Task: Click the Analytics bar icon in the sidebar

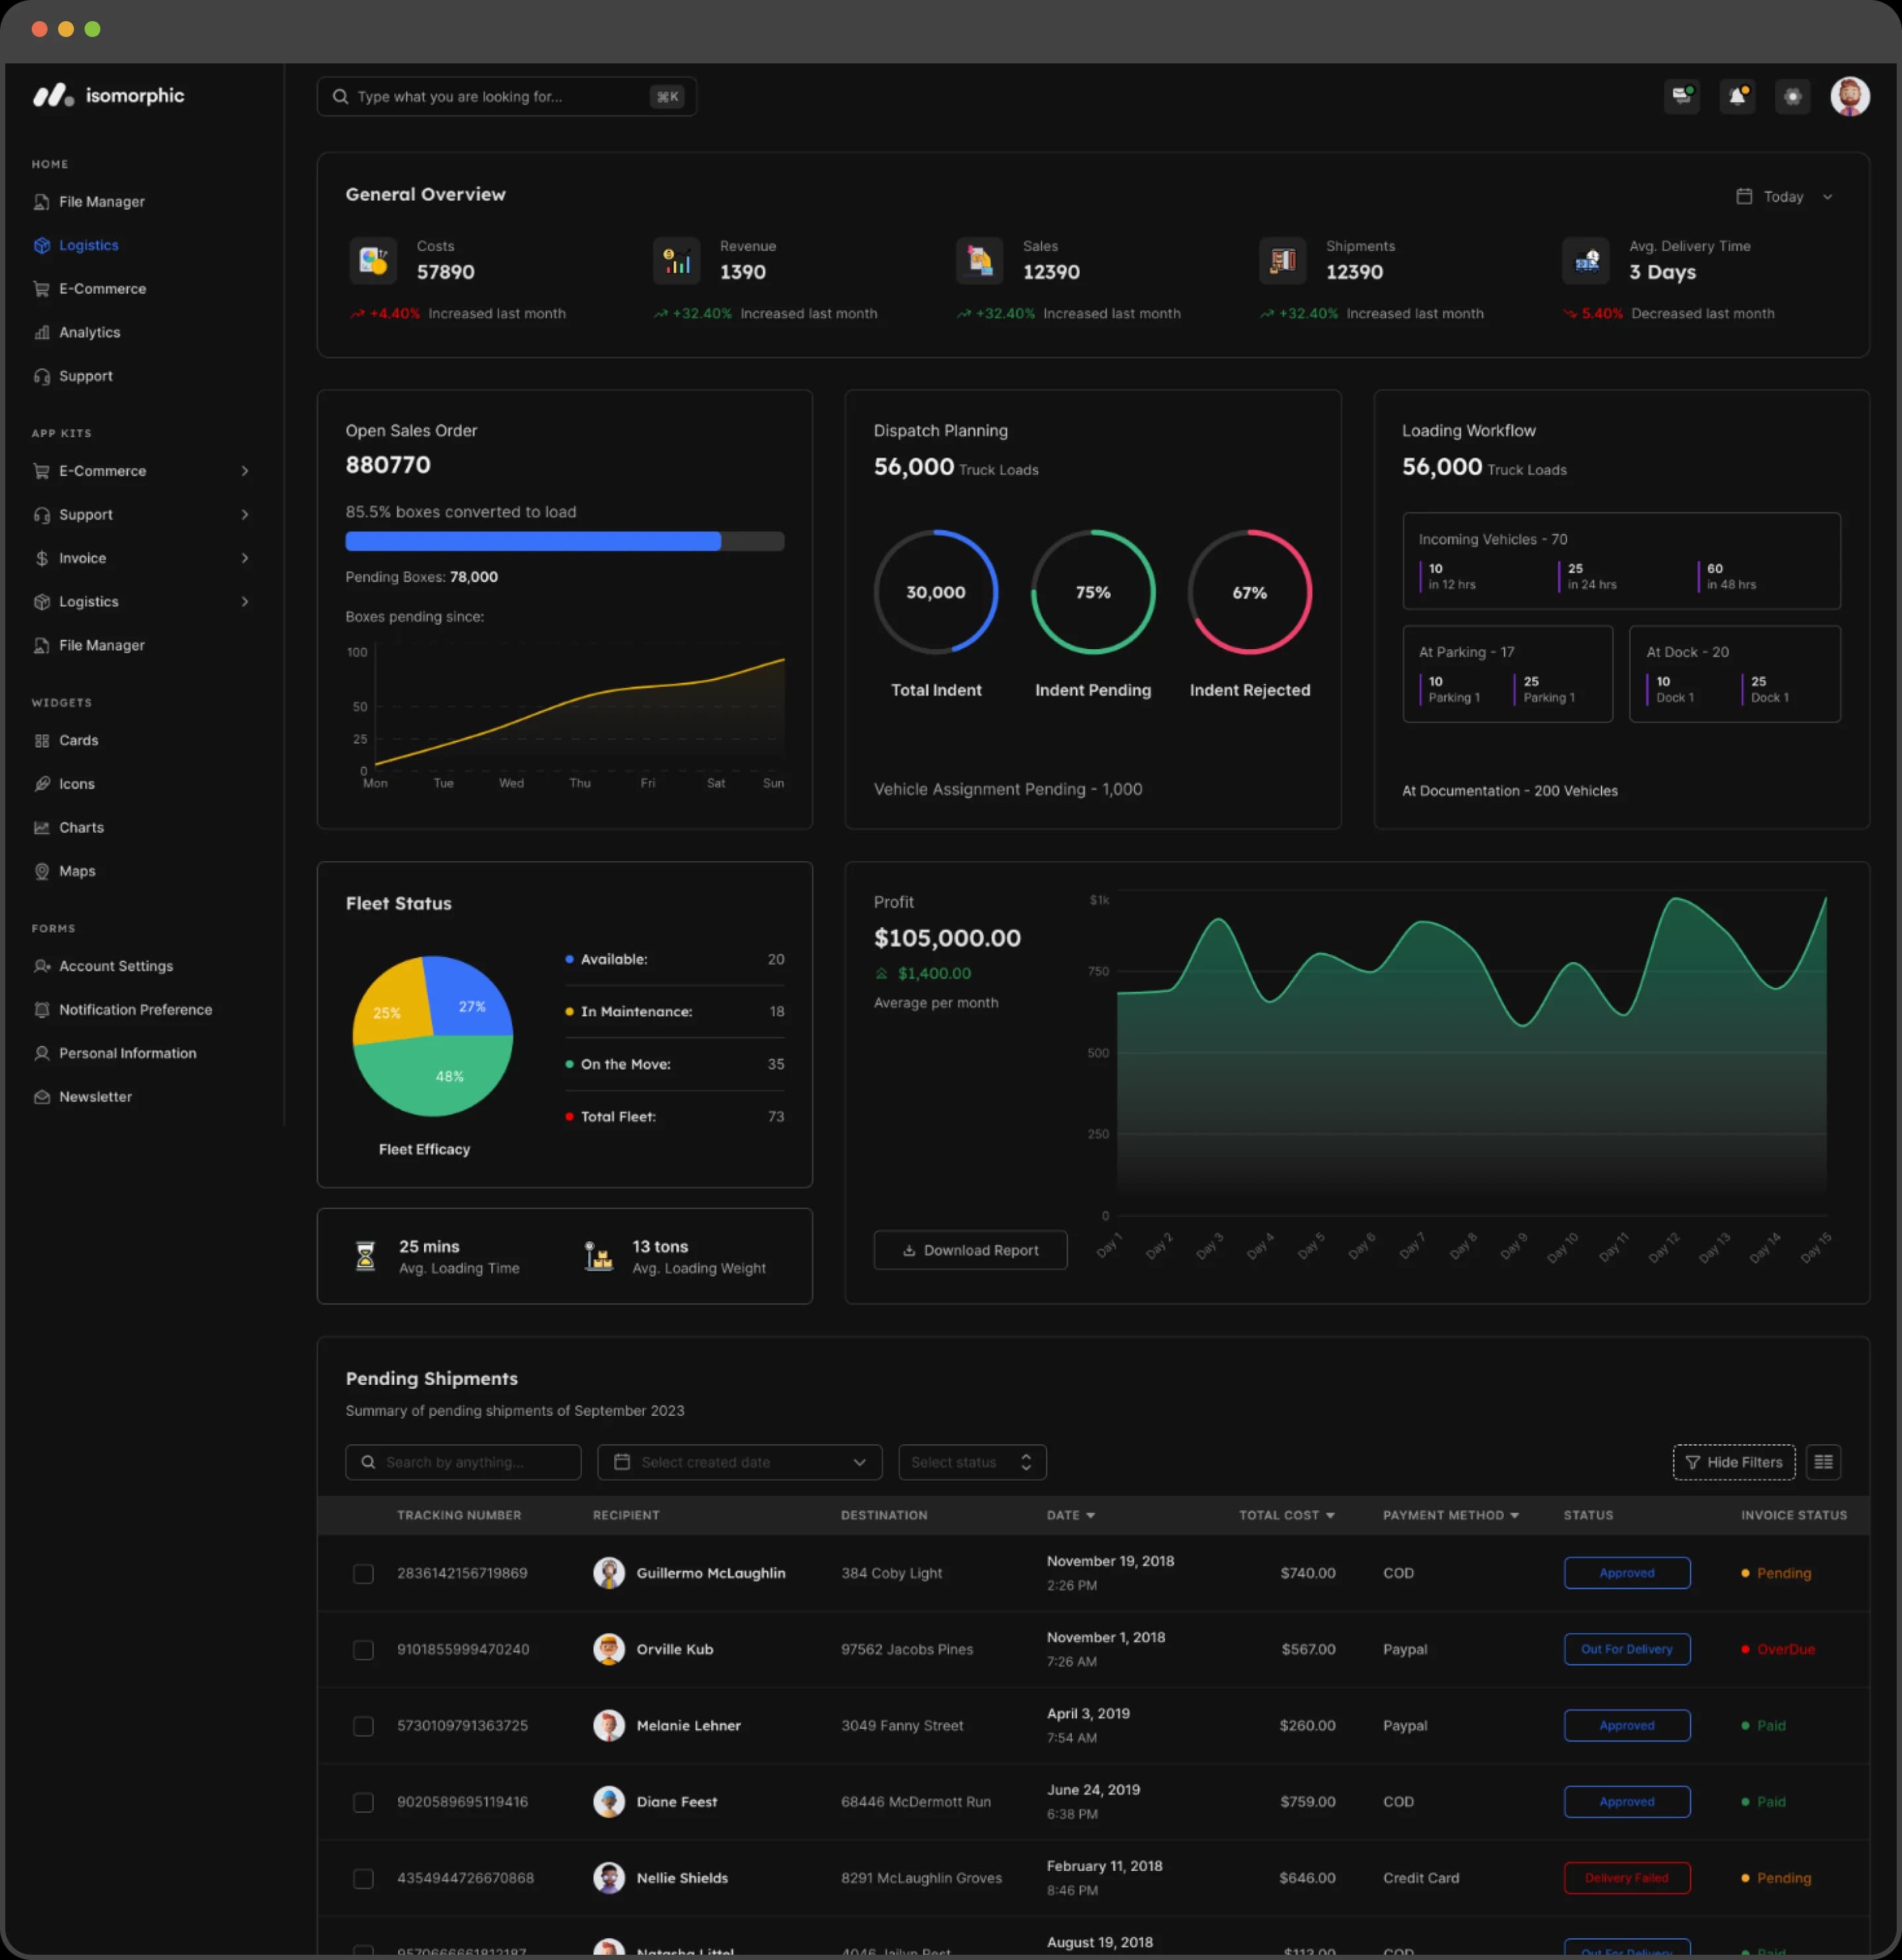Action: coord(42,332)
